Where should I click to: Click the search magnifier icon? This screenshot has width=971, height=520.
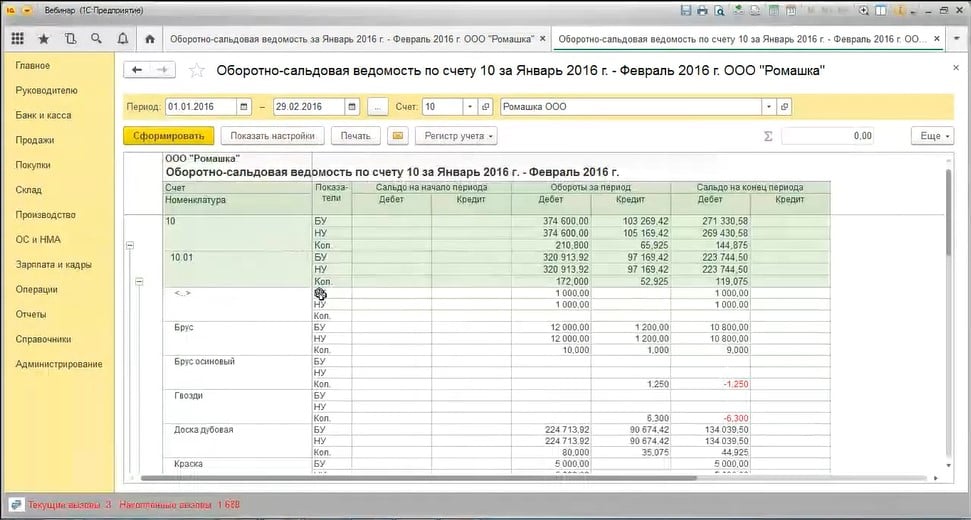[x=96, y=39]
